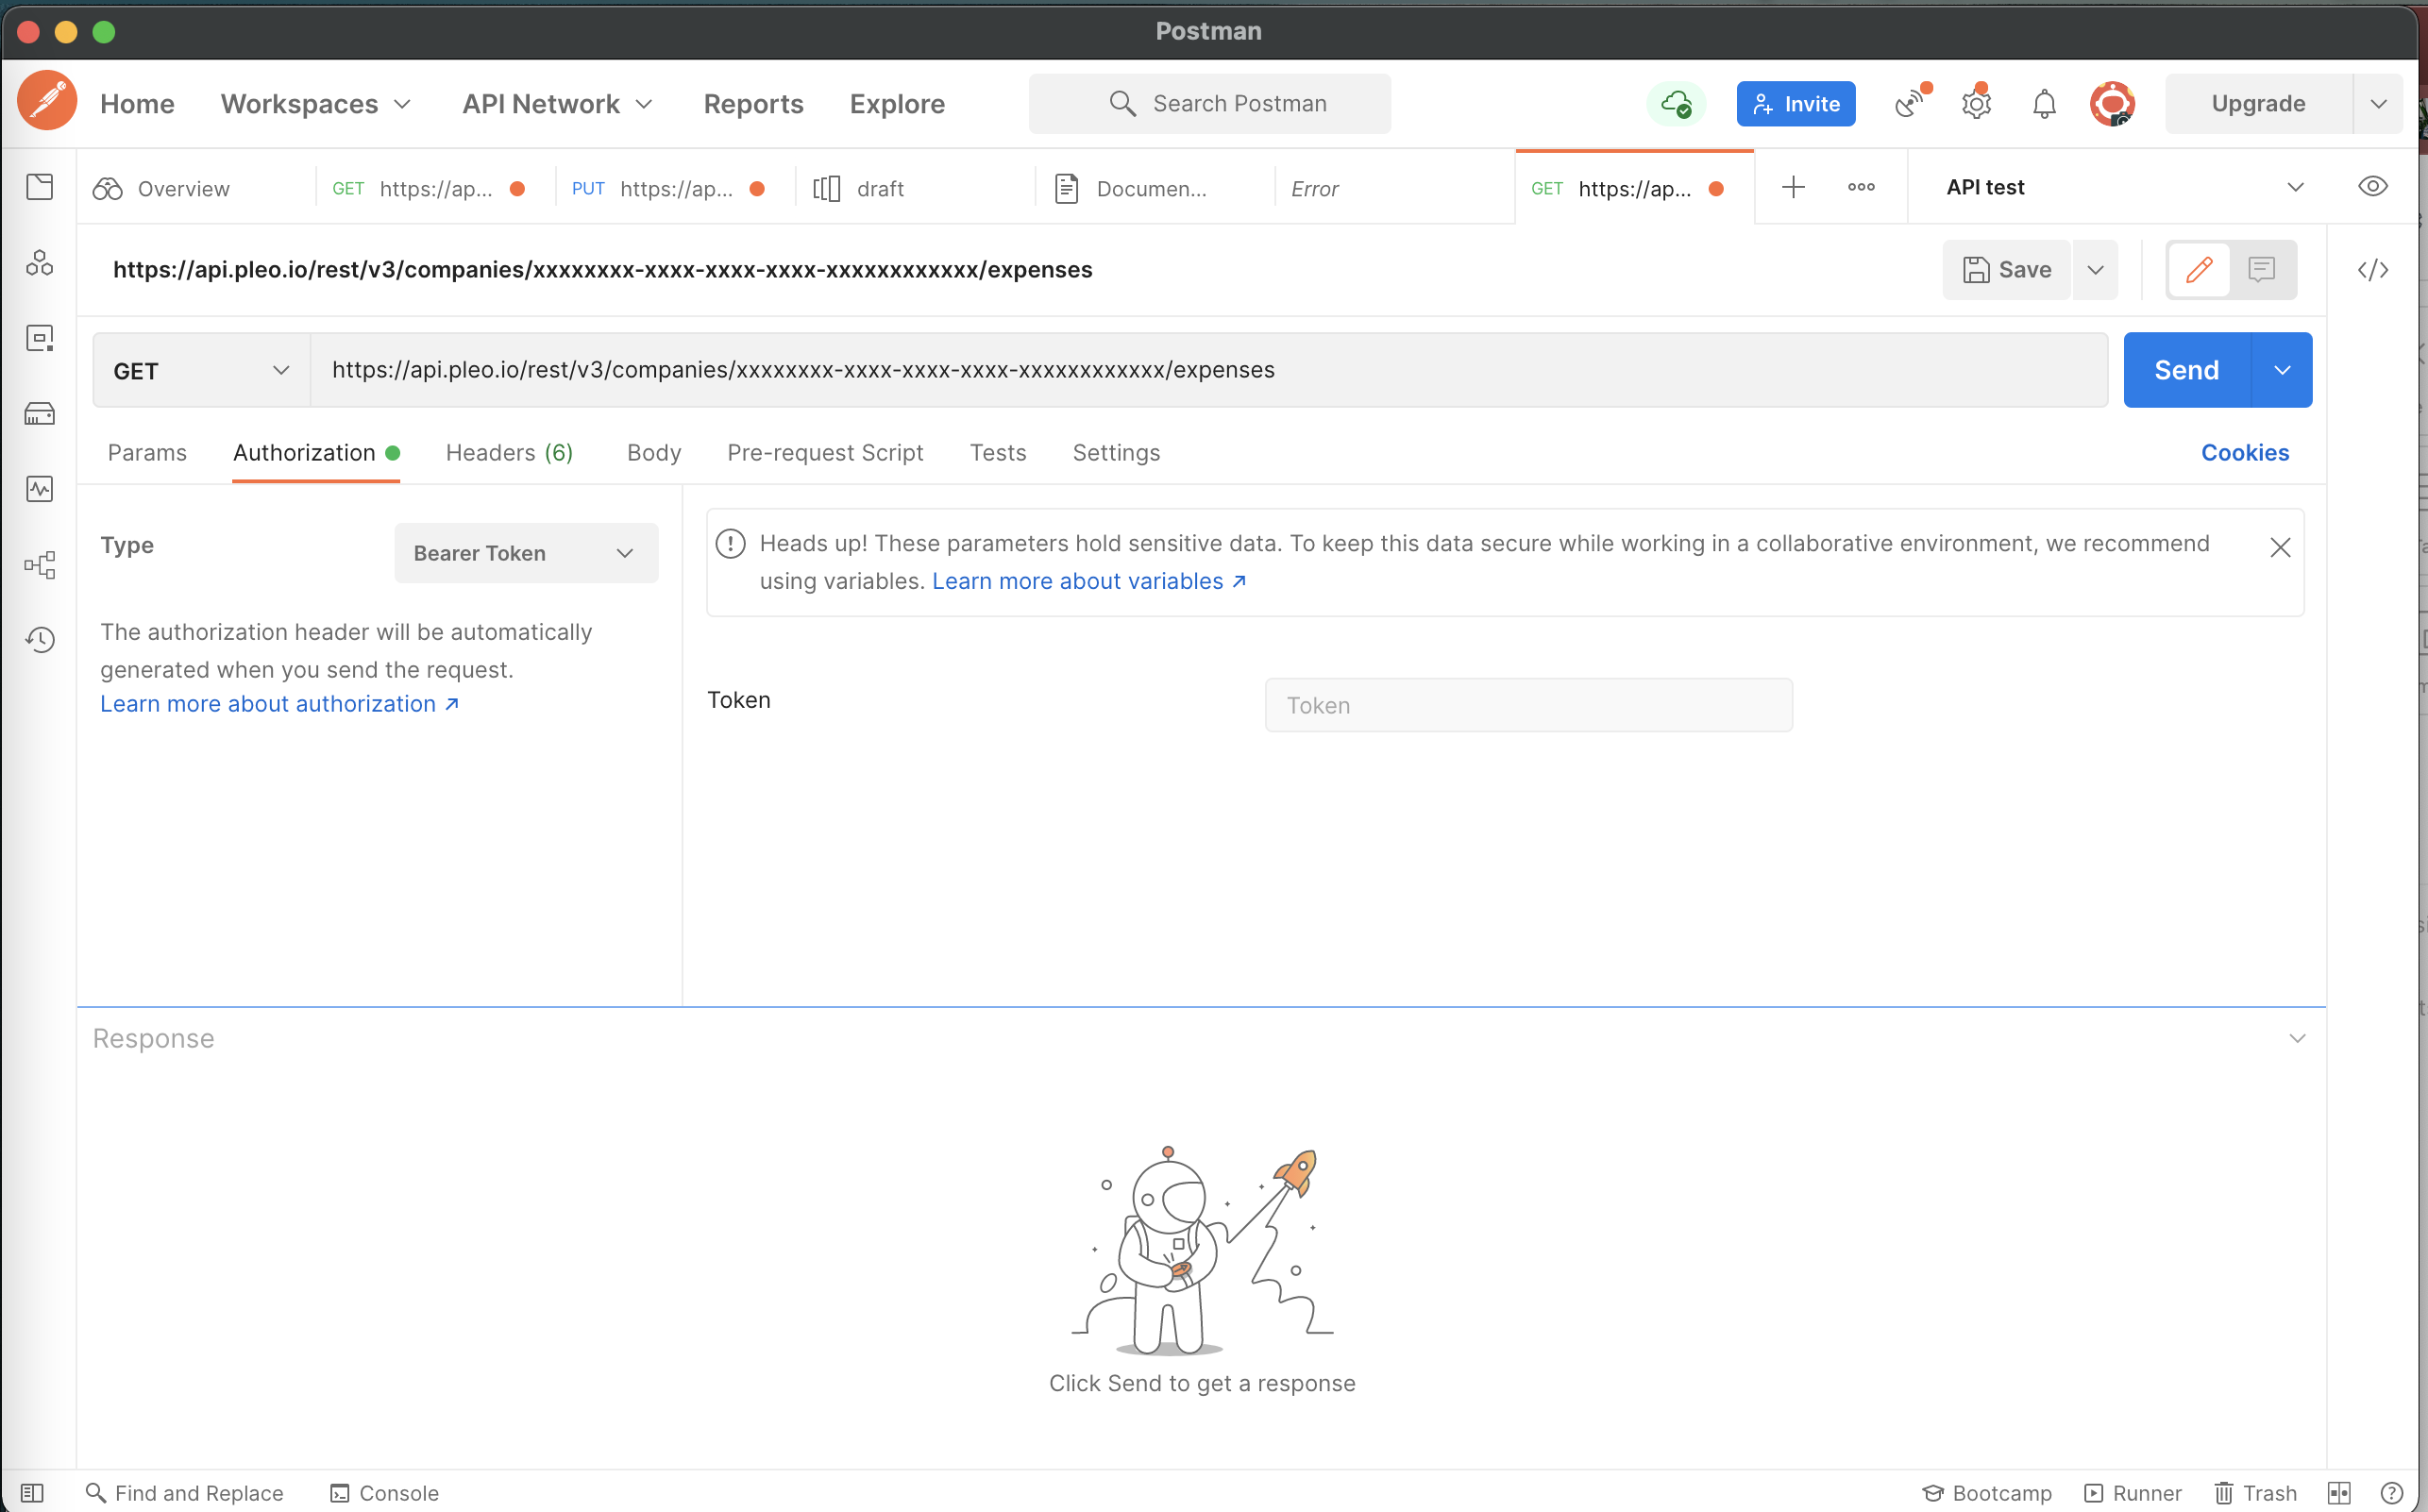The height and width of the screenshot is (1512, 2428).
Task: Toggle the two-pane view icon
Action: click(2338, 1493)
